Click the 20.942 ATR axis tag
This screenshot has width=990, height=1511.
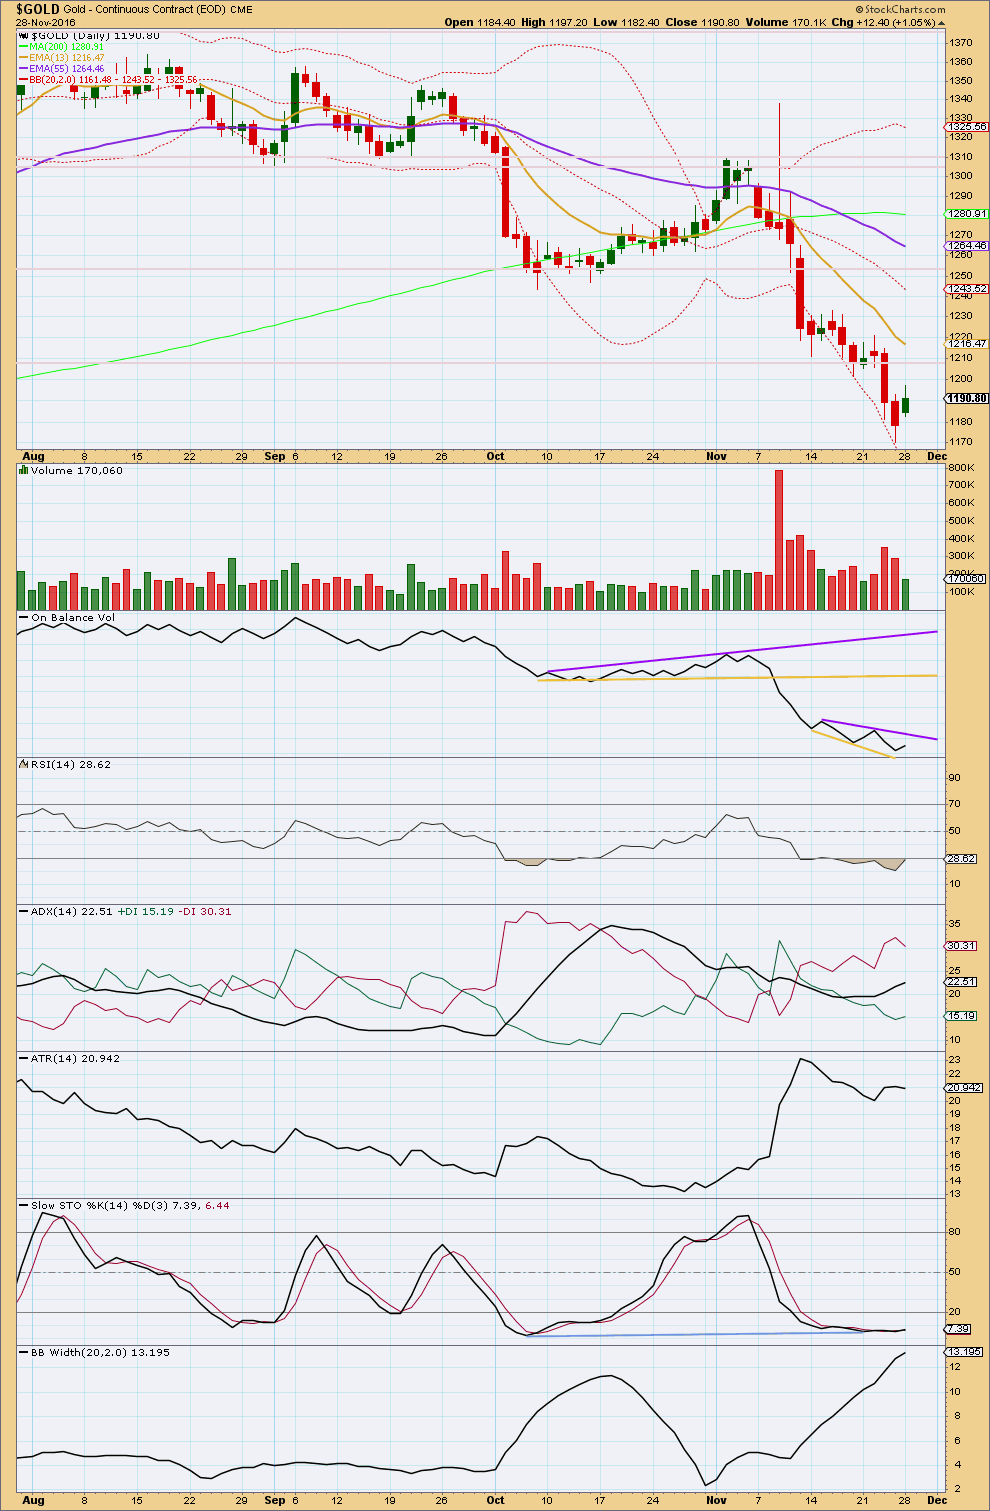click(965, 1087)
